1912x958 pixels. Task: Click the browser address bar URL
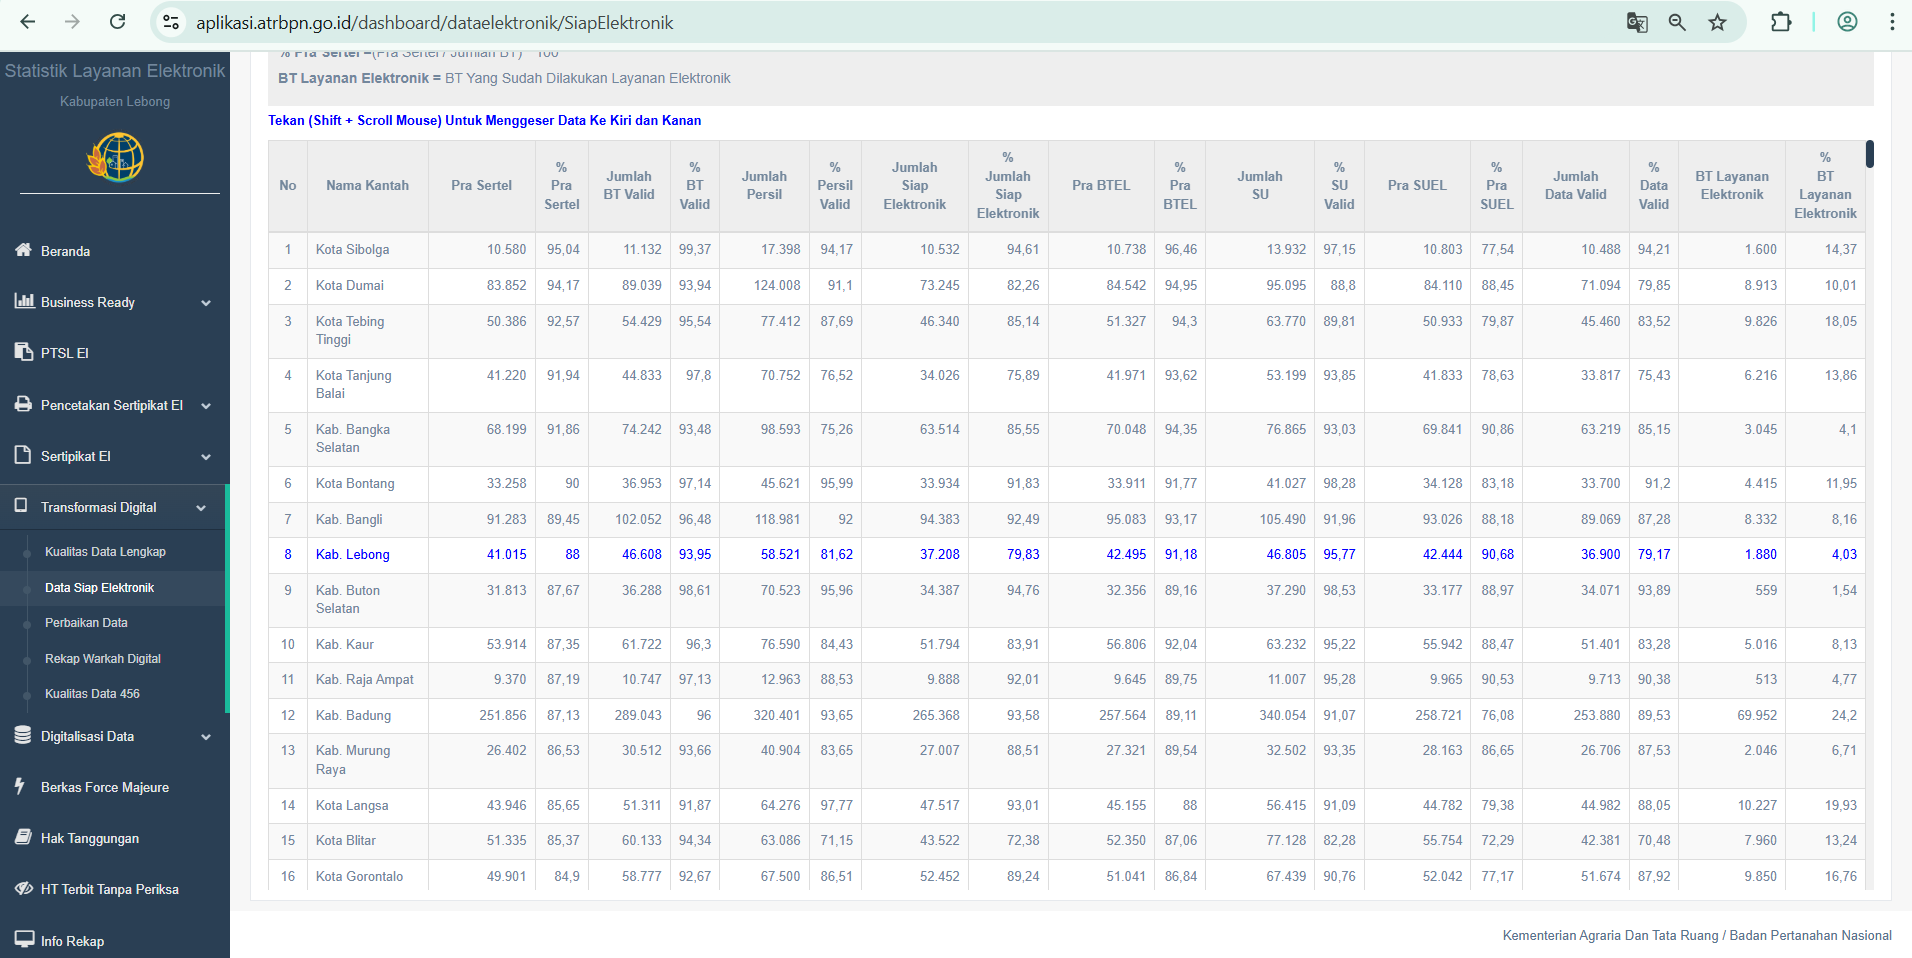coord(434,23)
